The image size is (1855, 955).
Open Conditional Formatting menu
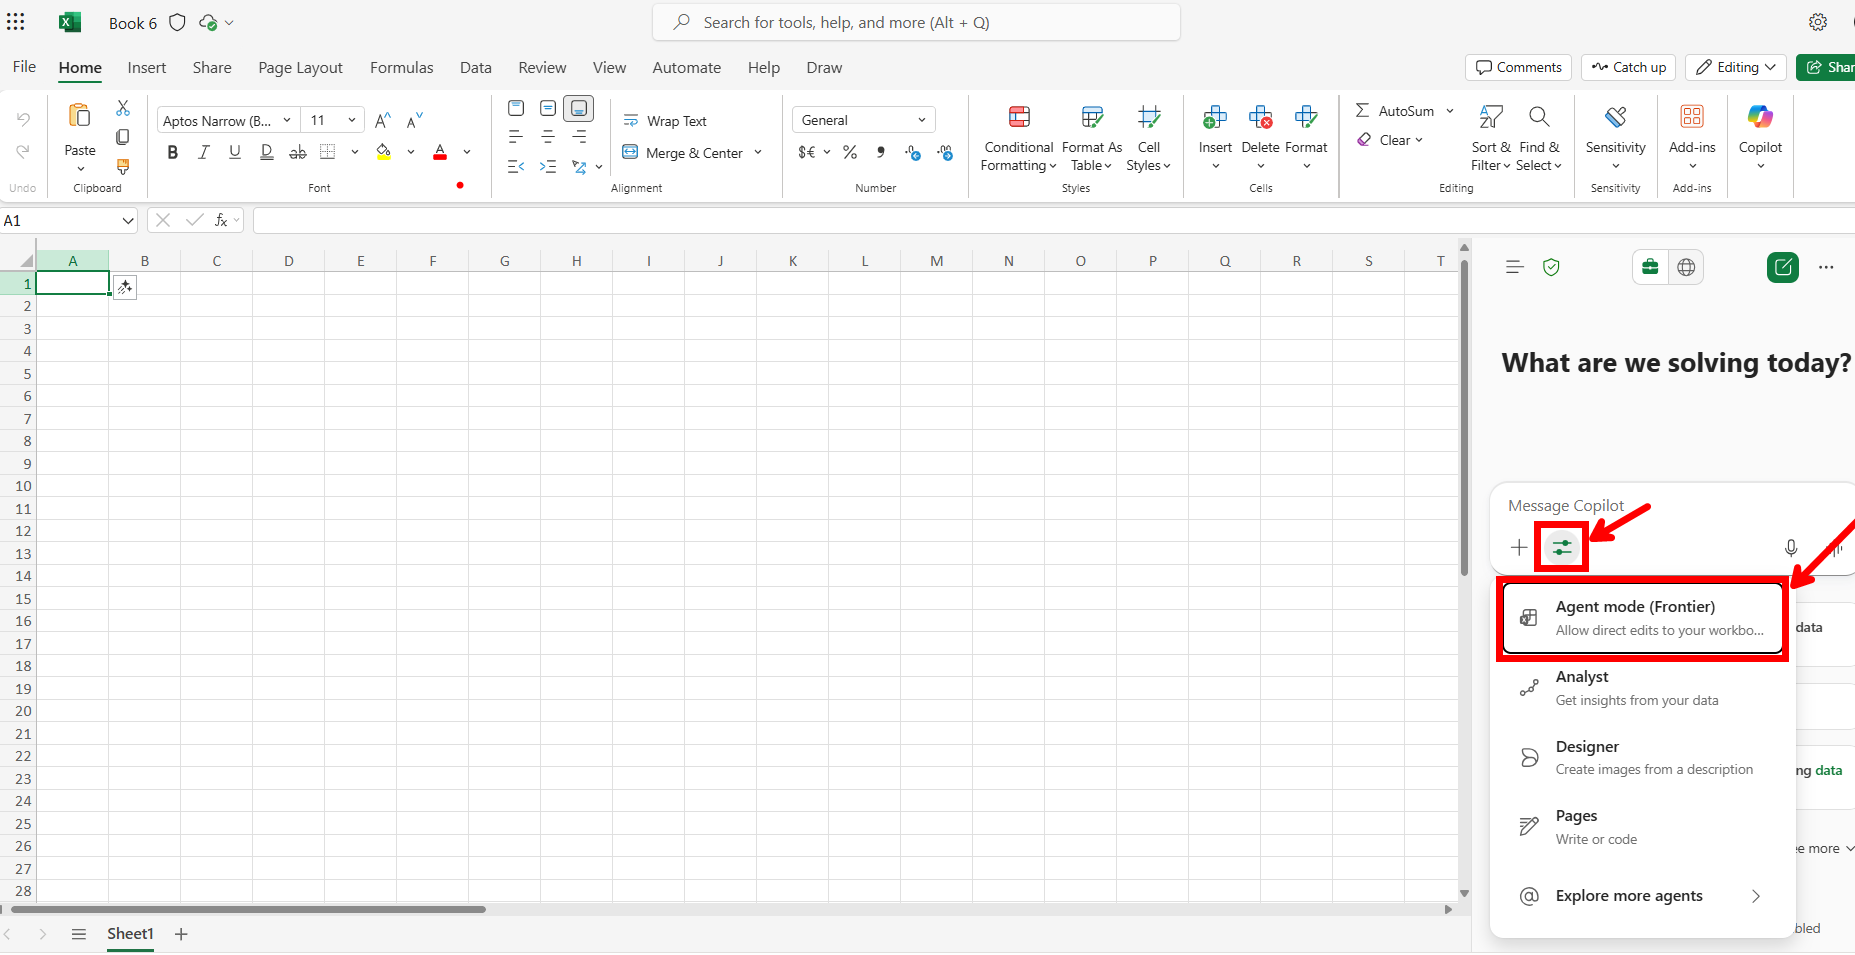[1018, 139]
